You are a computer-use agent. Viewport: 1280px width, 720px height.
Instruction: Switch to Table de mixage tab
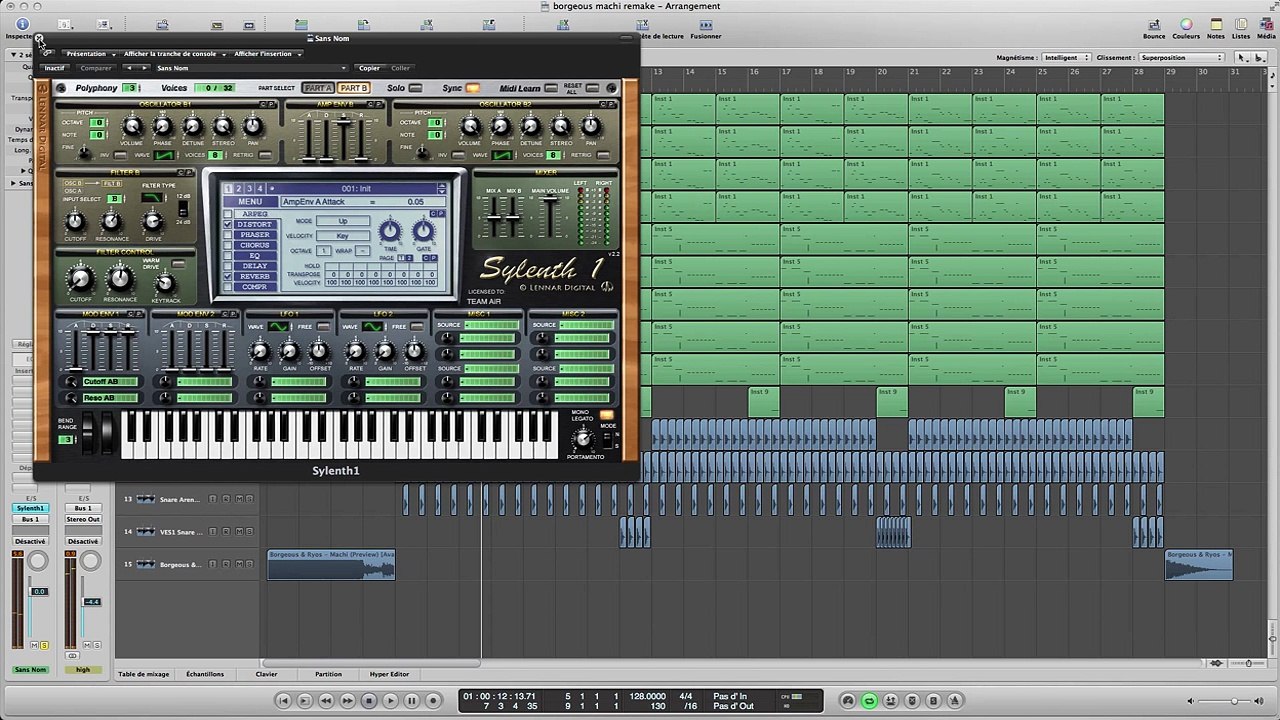click(x=144, y=674)
